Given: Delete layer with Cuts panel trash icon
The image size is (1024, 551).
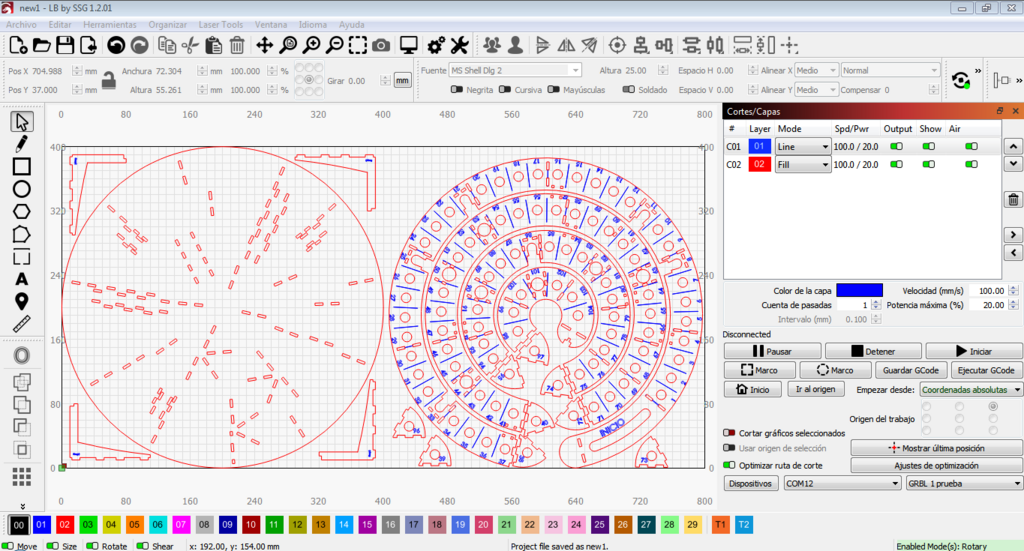Looking at the screenshot, I should coord(1012,200).
